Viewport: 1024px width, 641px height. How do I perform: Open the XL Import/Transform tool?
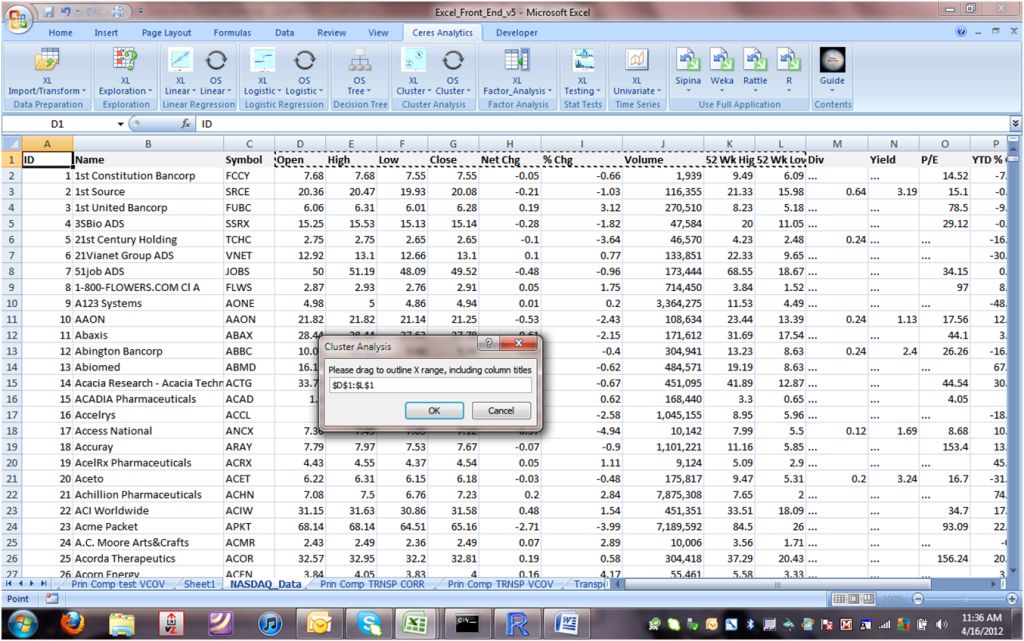47,72
